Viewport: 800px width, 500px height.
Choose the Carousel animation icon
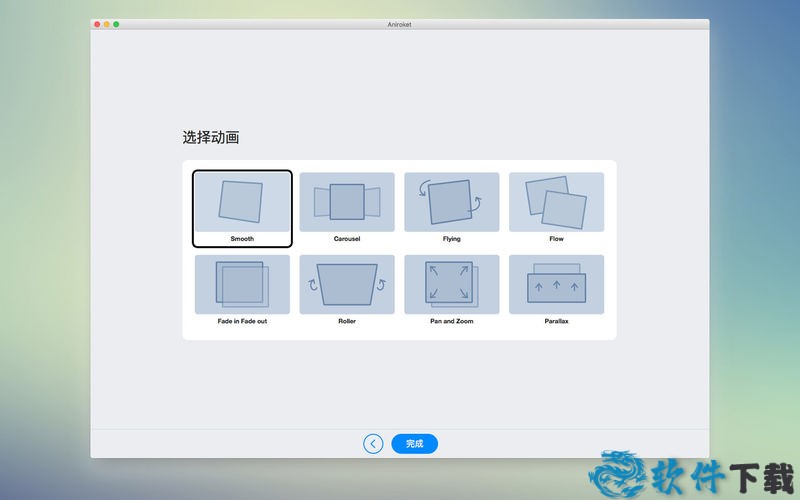click(347, 202)
